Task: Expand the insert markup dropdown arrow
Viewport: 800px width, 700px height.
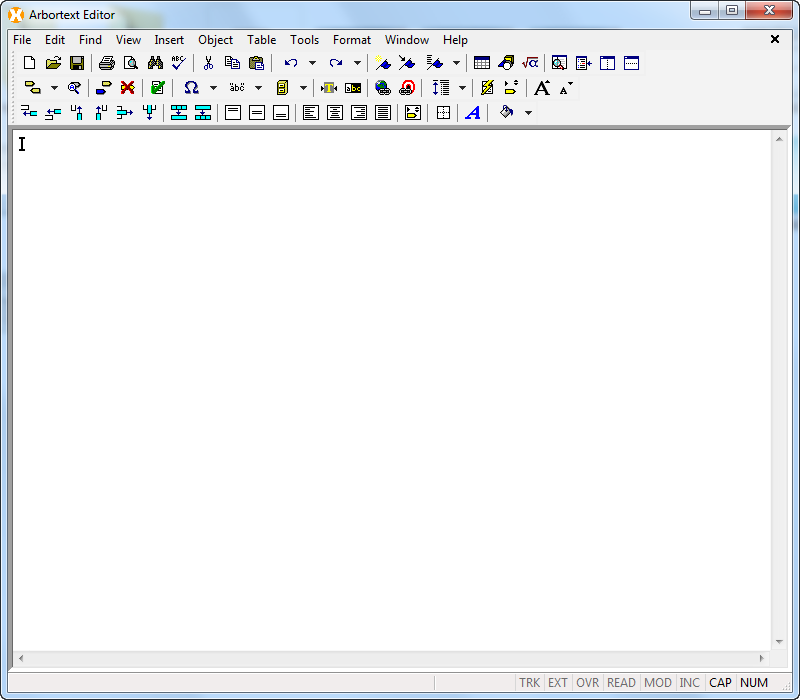Action: (x=54, y=88)
